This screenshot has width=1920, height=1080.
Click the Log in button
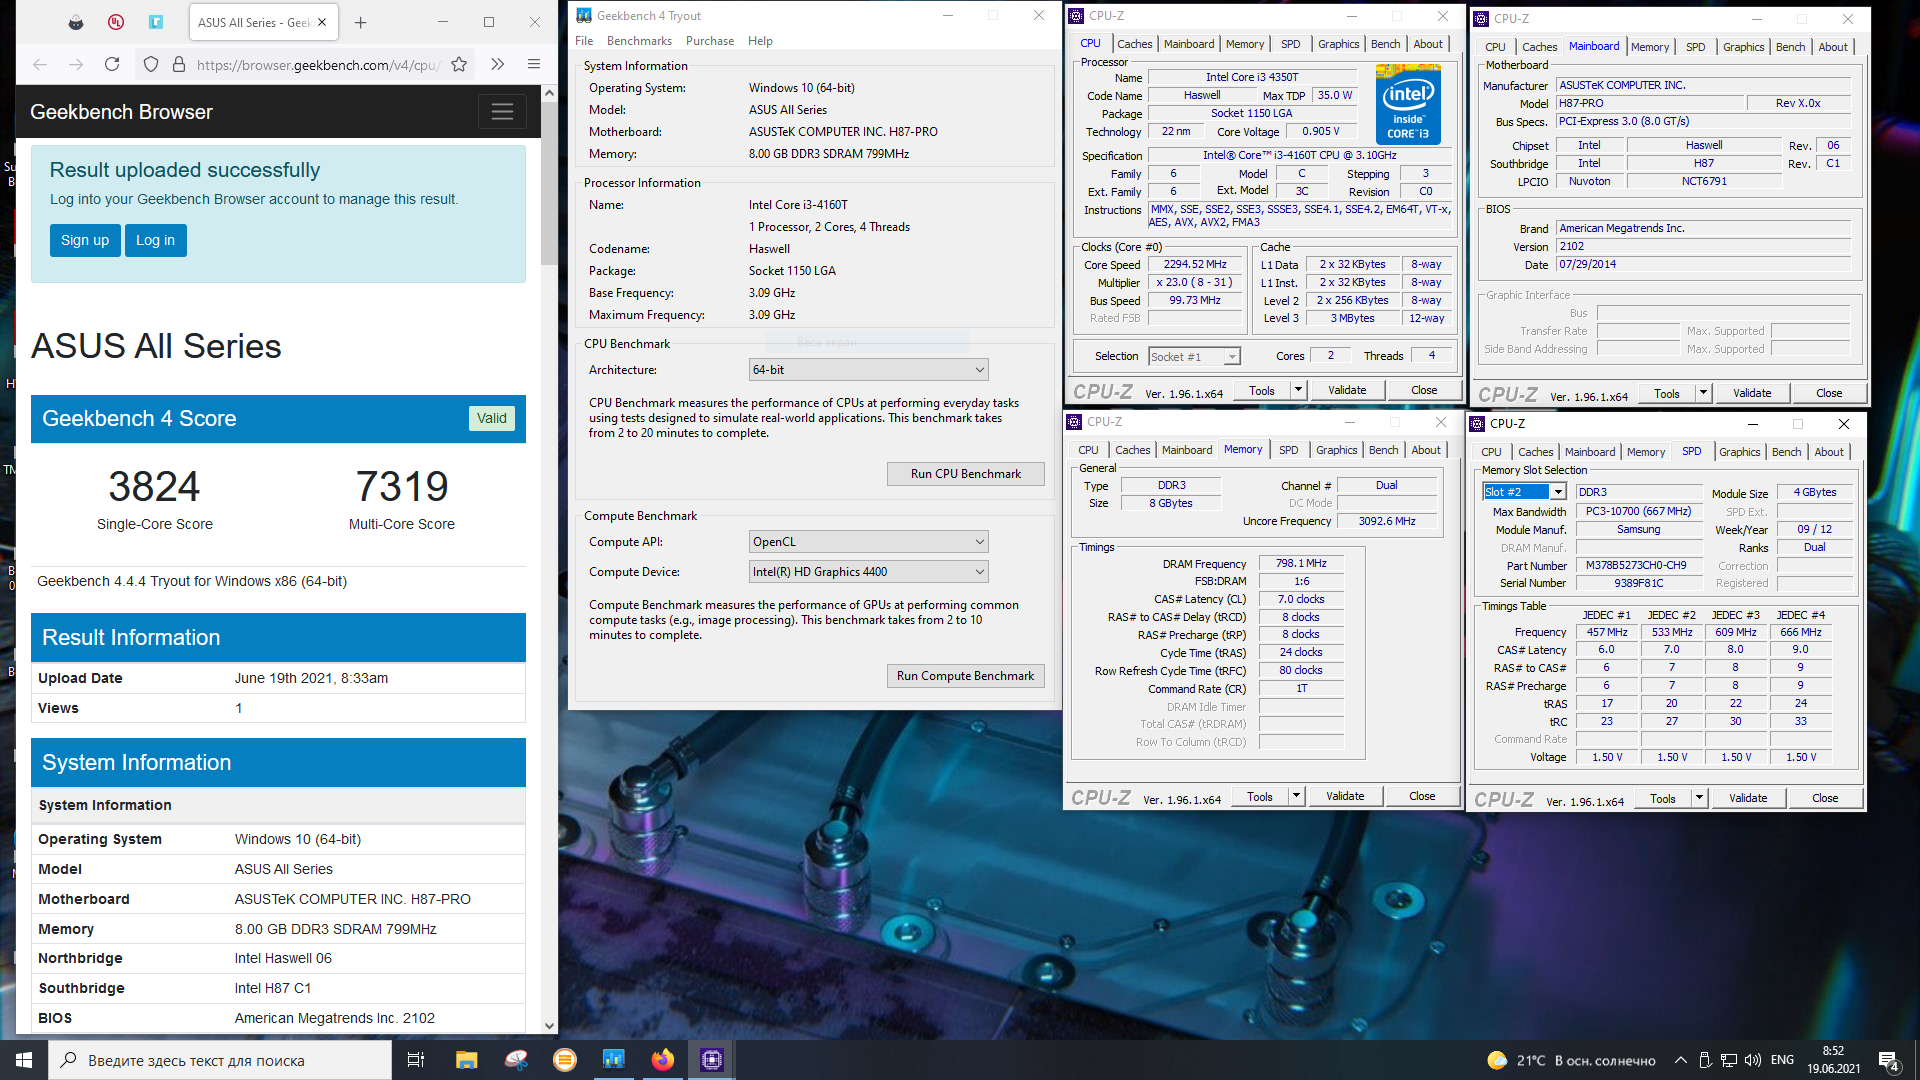tap(155, 240)
